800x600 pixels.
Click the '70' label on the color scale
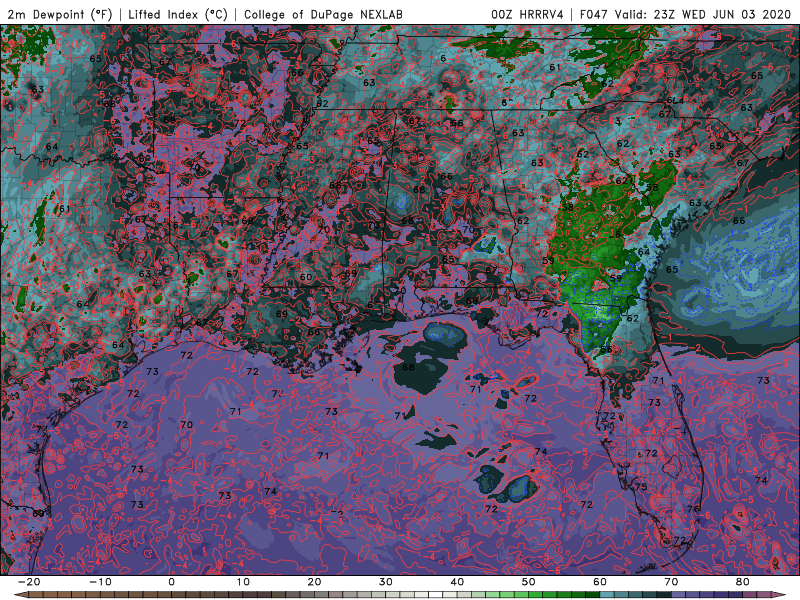[671, 582]
